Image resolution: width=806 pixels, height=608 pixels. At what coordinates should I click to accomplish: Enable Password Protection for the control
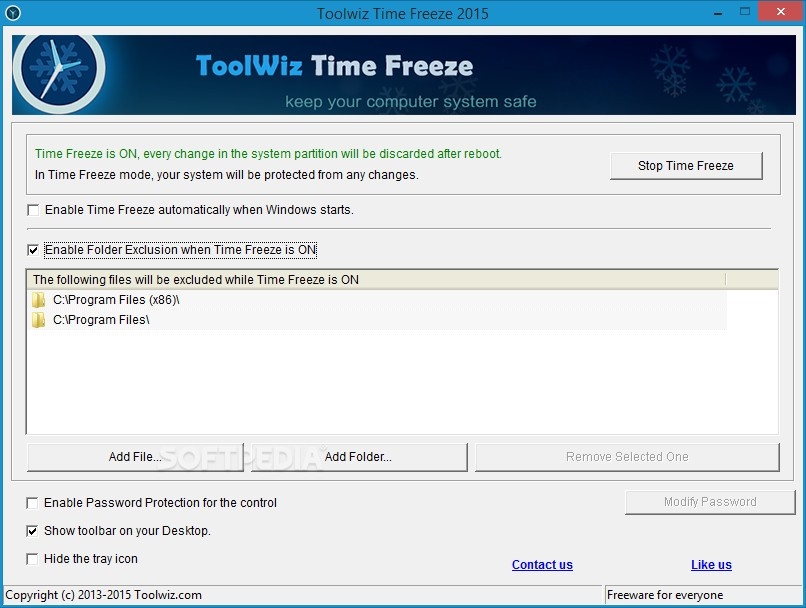pos(31,503)
